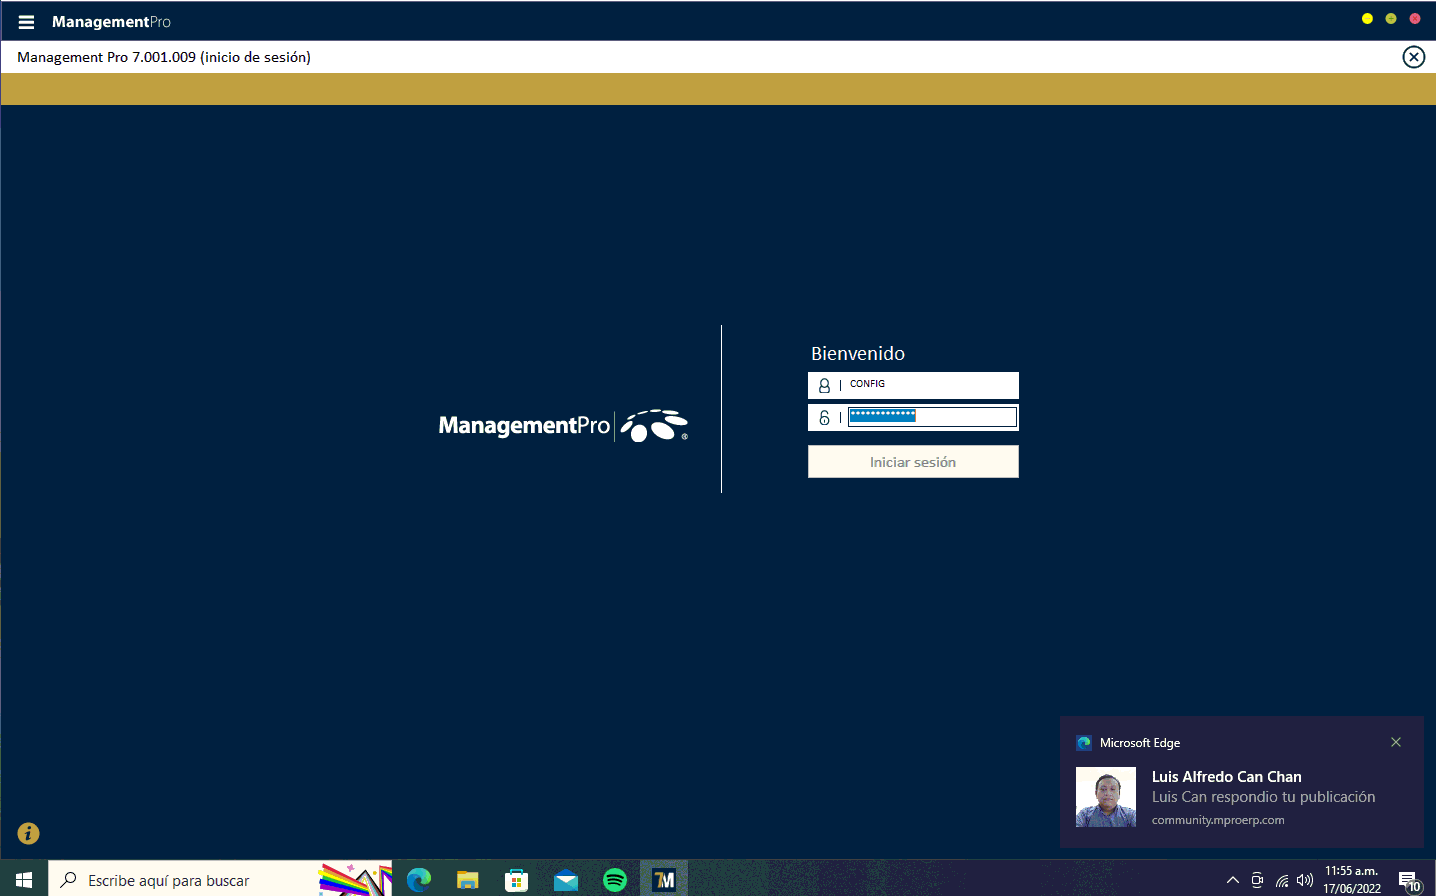Click the notification profile photo thumbnail
1436x896 pixels.
tap(1105, 797)
